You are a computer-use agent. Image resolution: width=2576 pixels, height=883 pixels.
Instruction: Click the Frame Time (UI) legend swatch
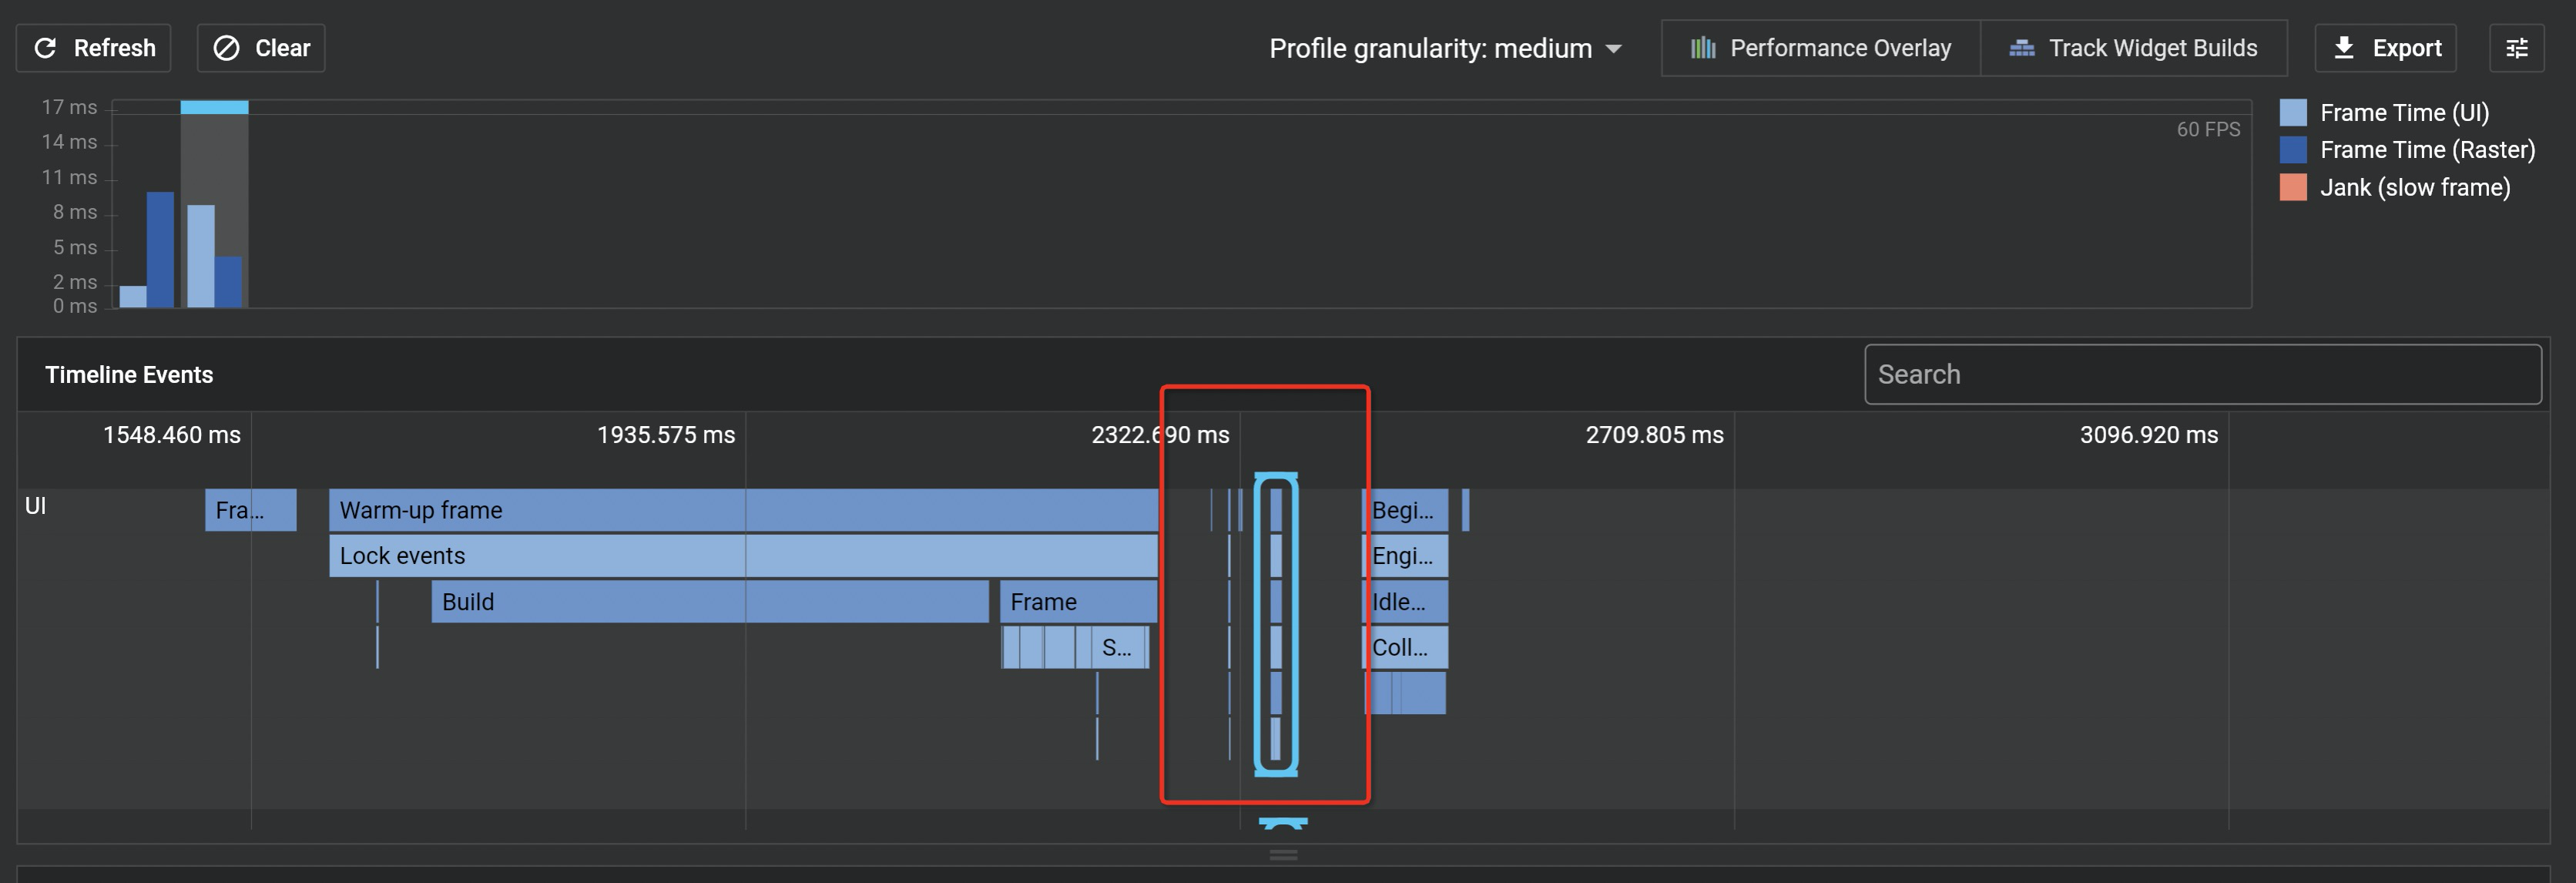2293,112
